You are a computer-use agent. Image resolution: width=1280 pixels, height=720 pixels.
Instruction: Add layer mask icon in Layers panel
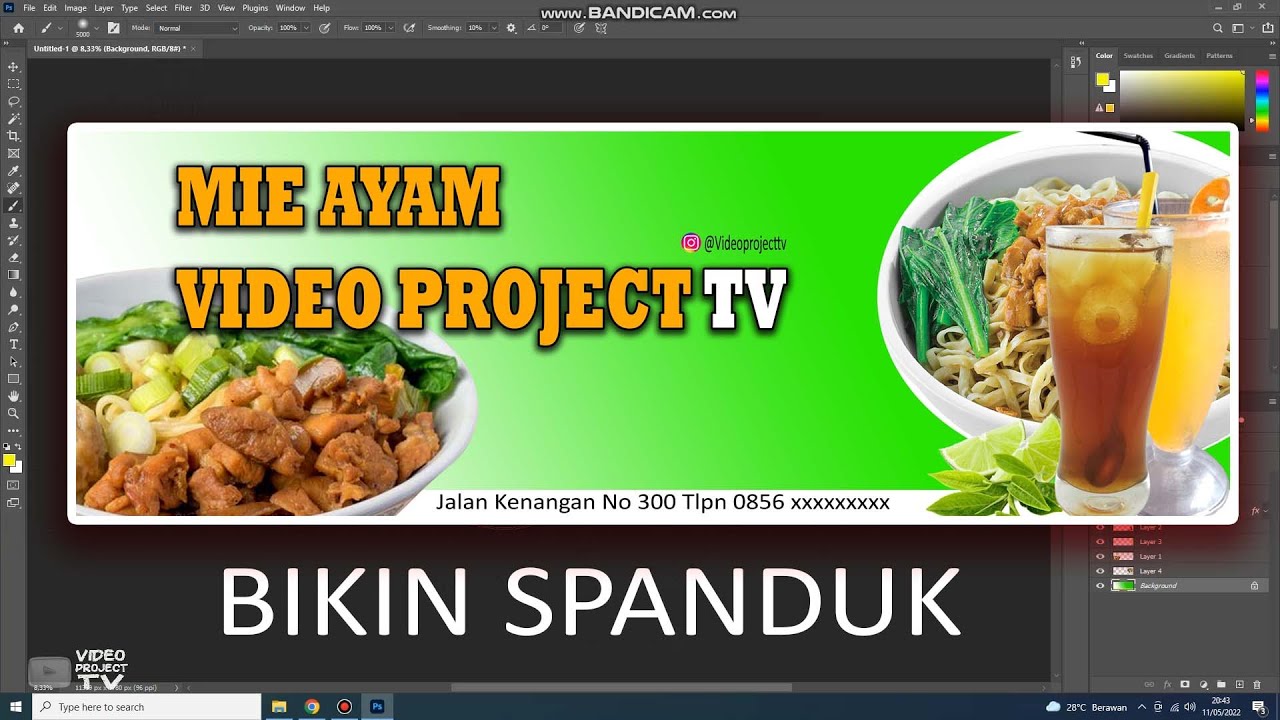(x=1185, y=685)
